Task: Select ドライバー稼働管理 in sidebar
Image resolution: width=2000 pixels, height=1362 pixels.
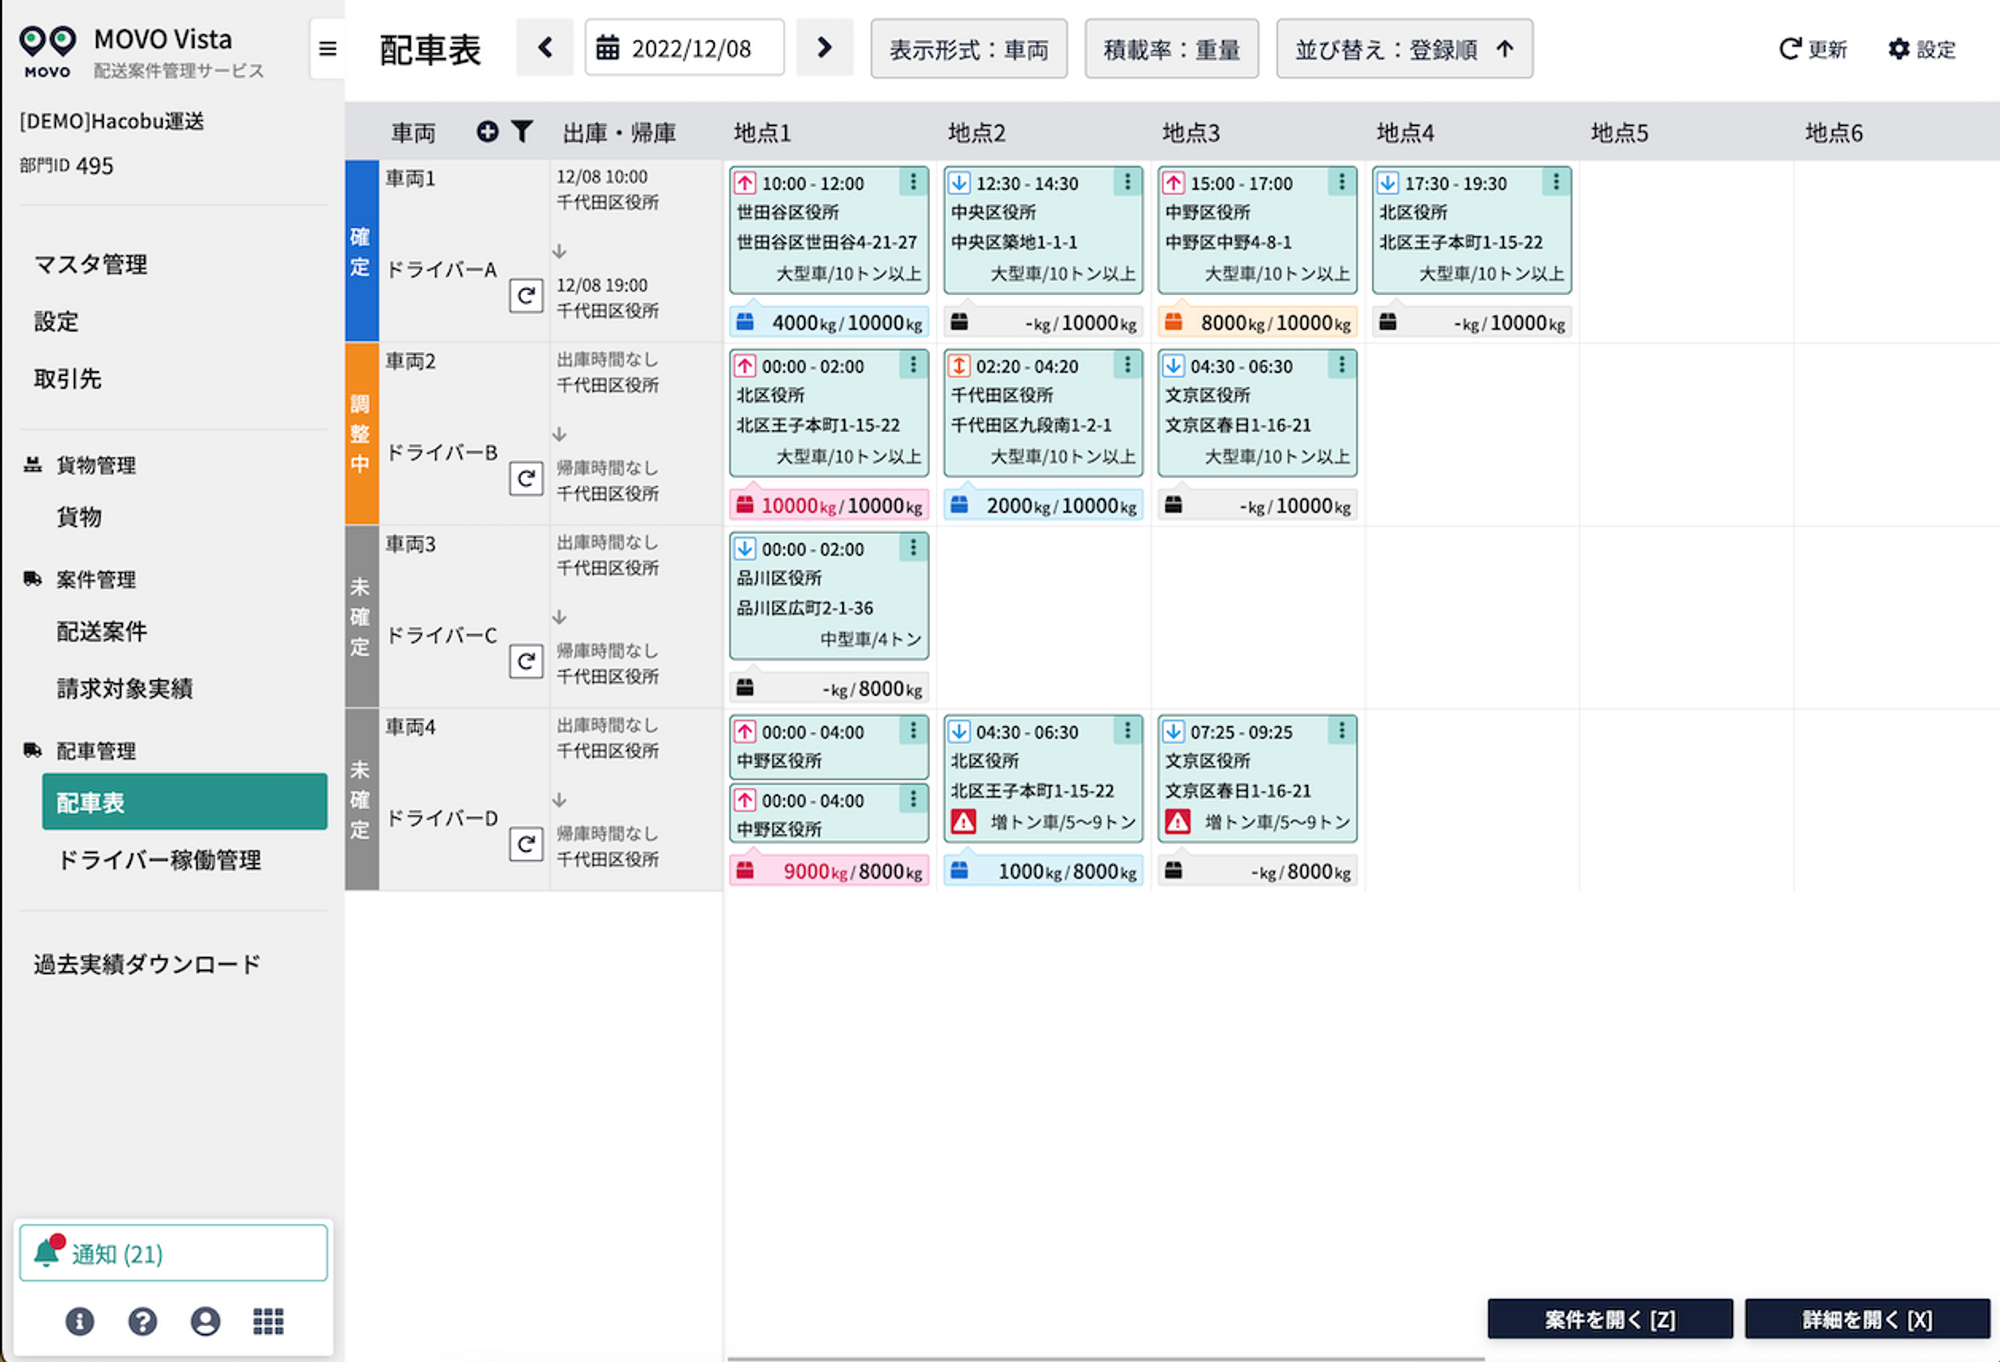Action: [x=159, y=860]
